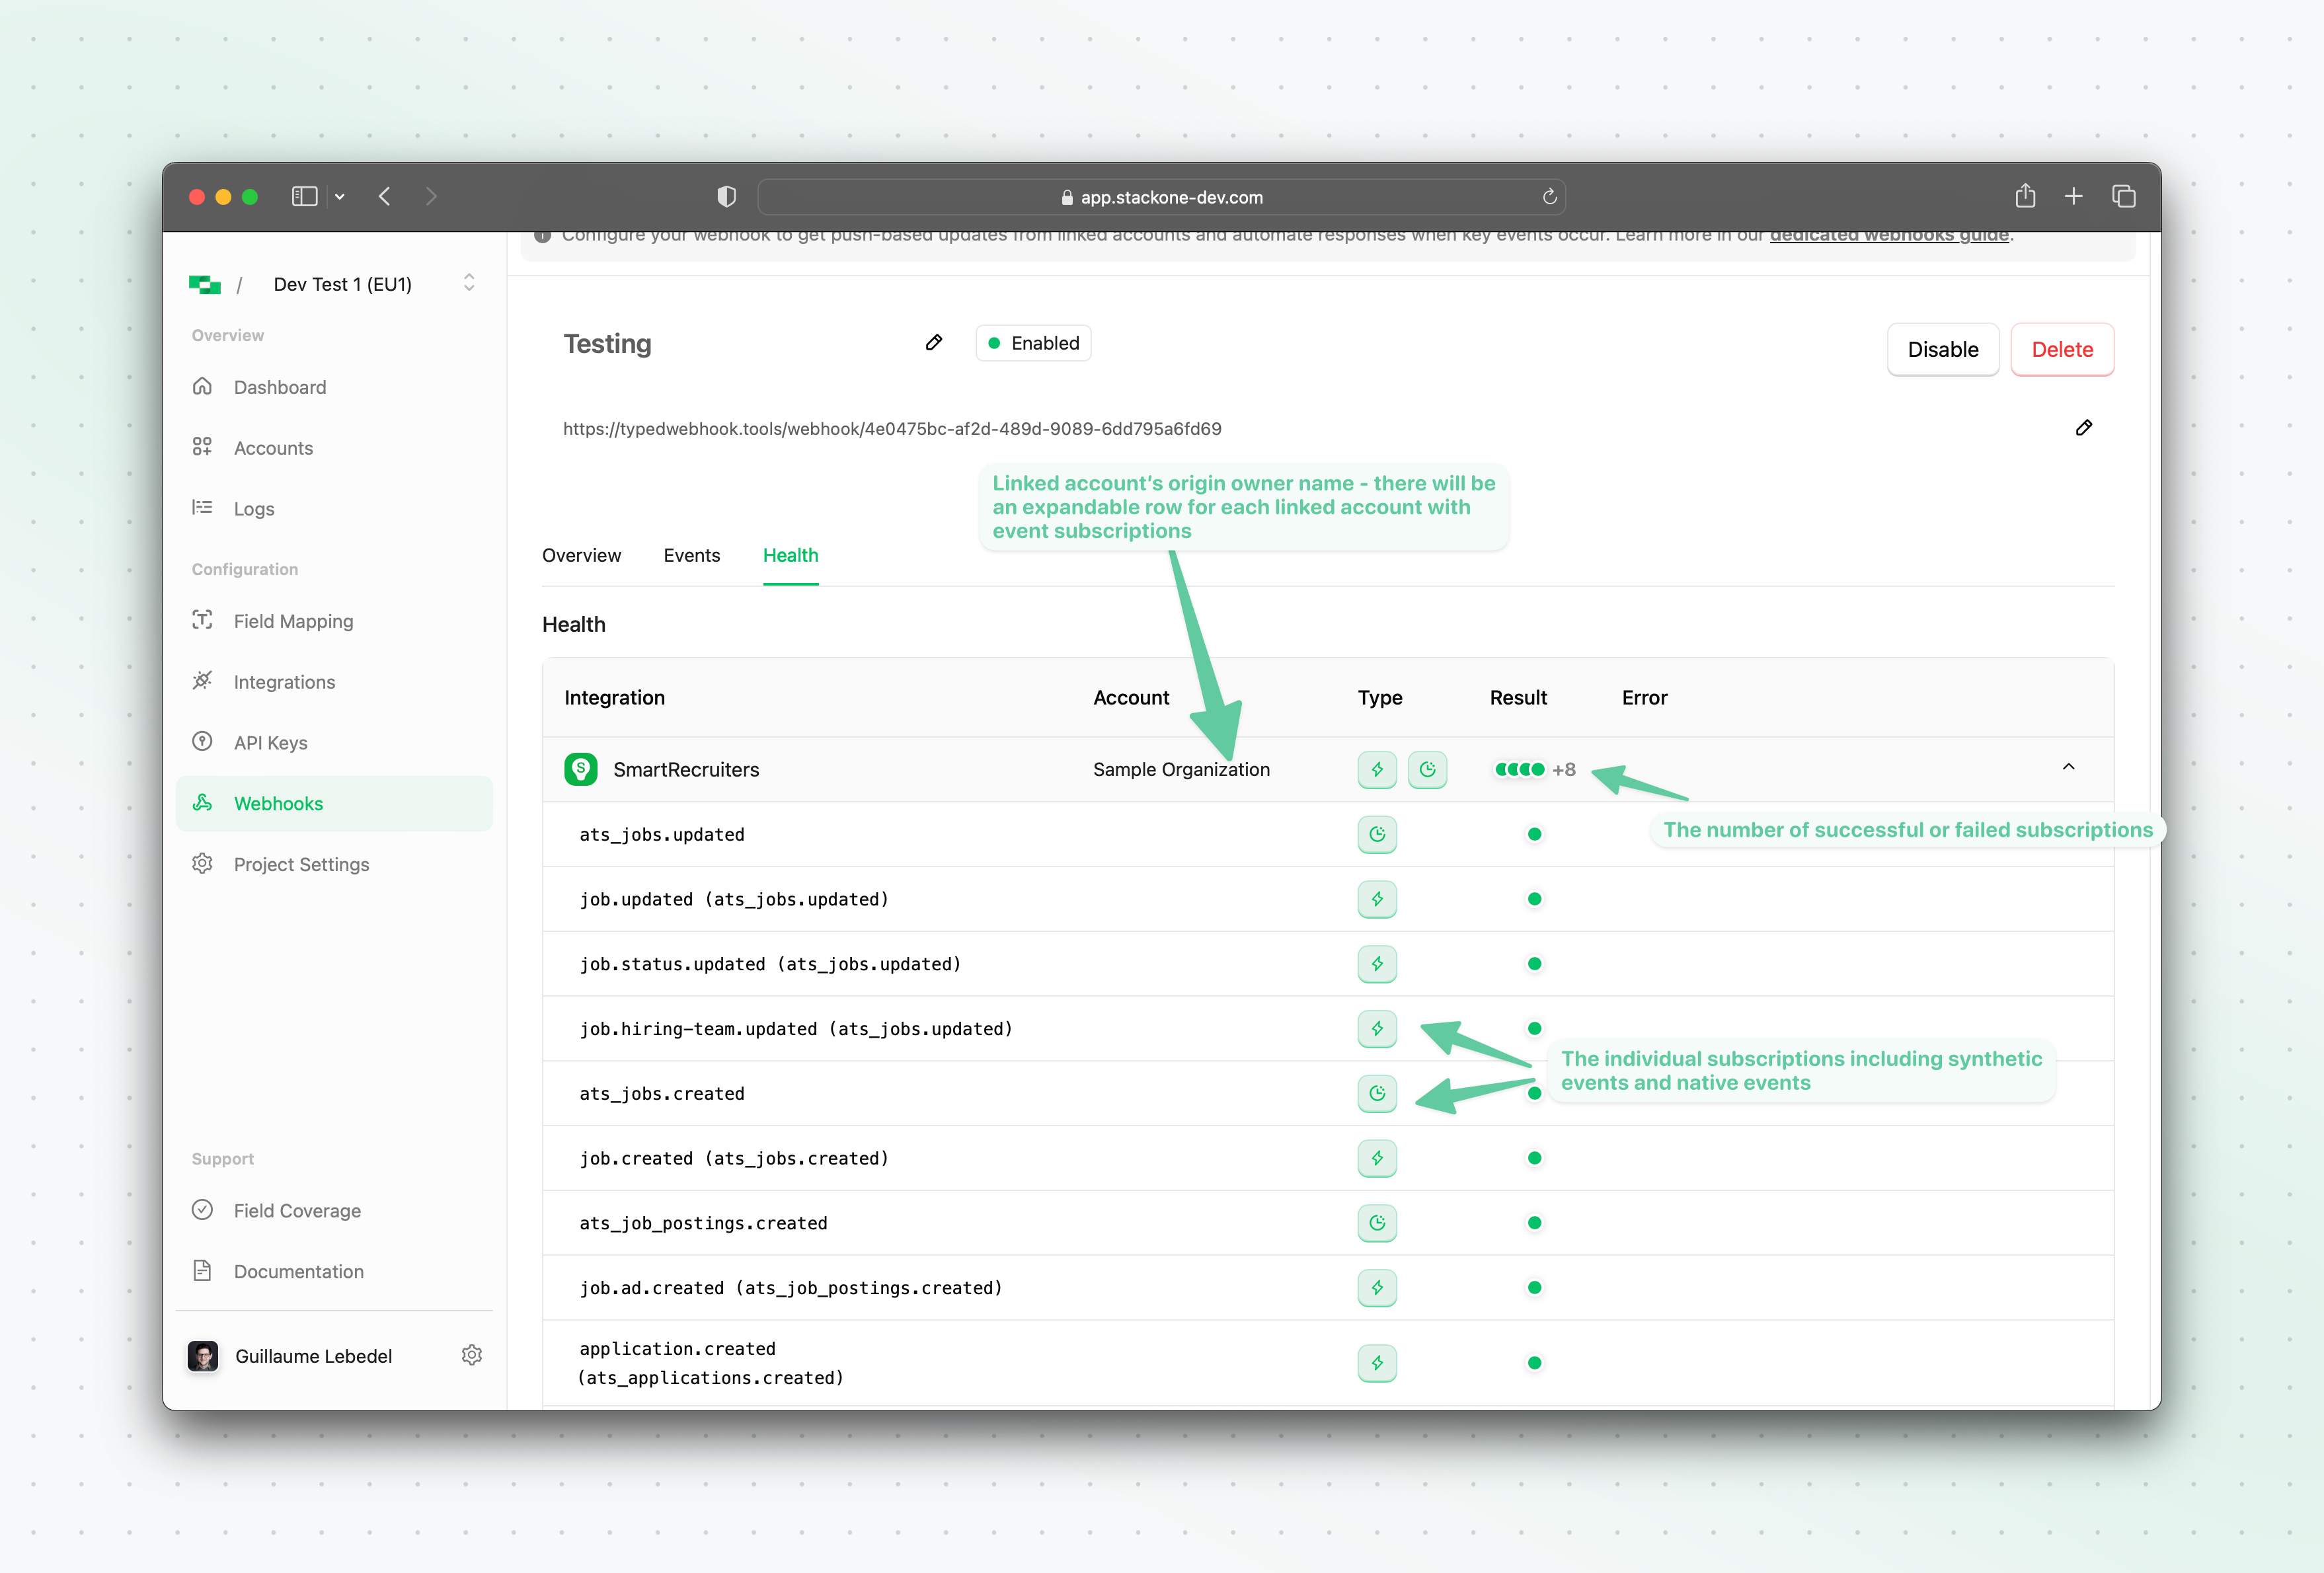Select the Health tab
Screen dimensions: 2324x1573
tap(790, 555)
